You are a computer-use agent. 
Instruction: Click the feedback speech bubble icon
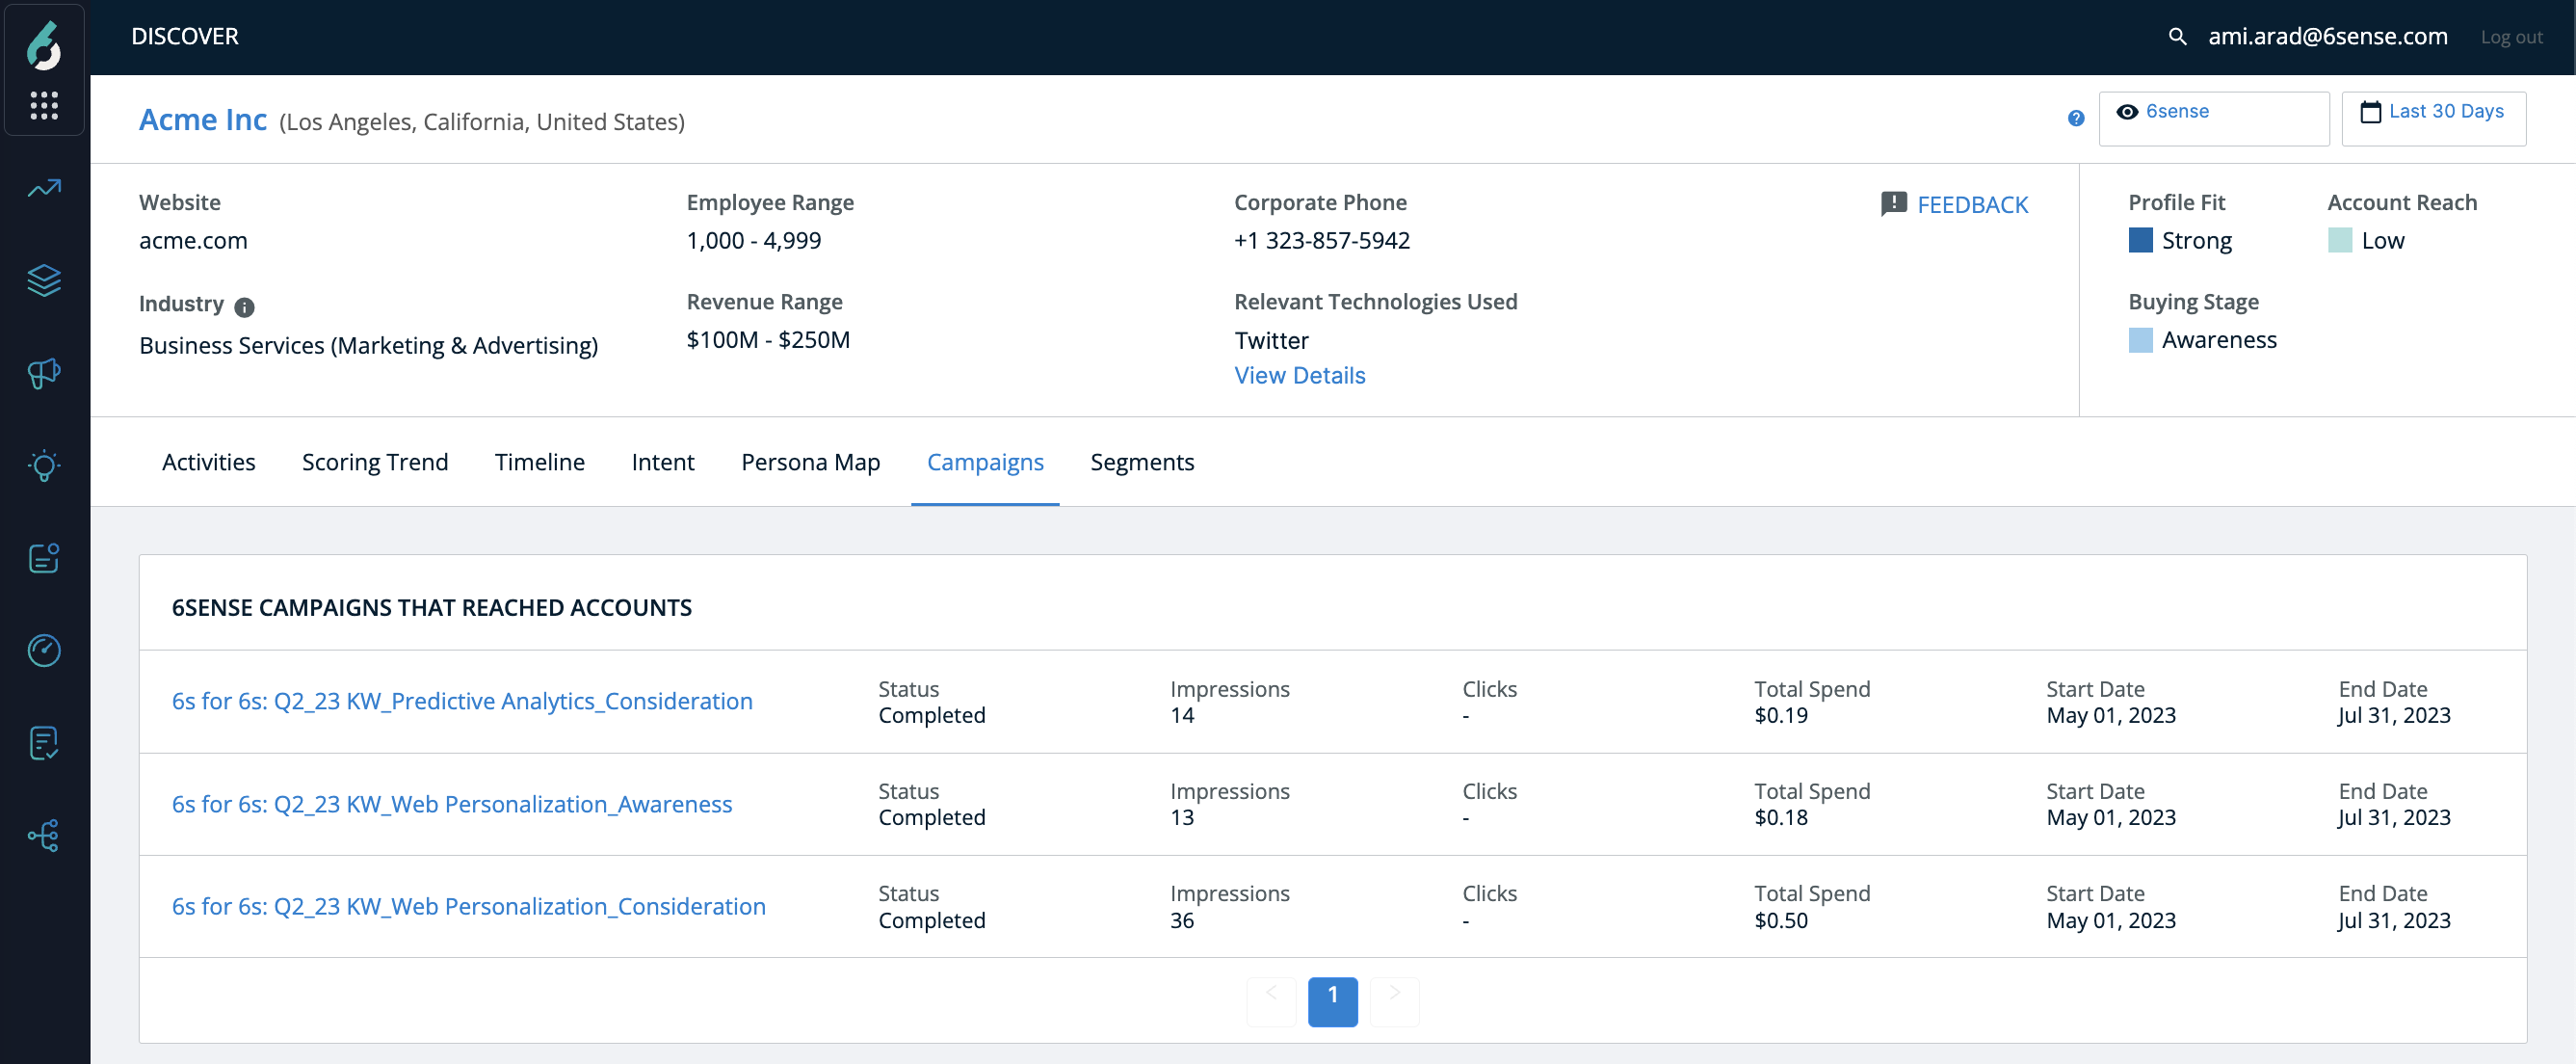click(1894, 204)
